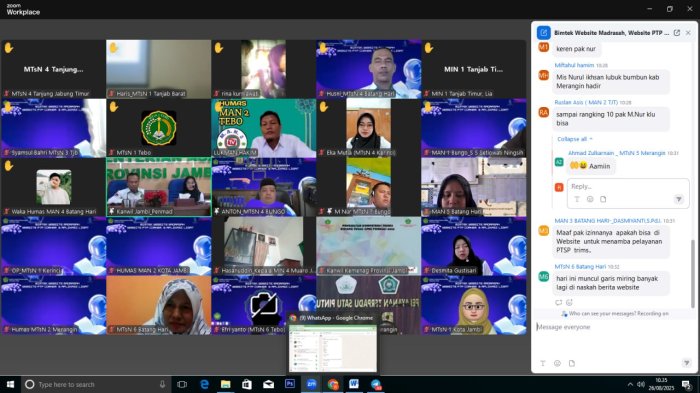Select Eka Mutia (MTsN 4 Kerinci) tile
The width and height of the screenshot is (700, 393).
[368, 128]
